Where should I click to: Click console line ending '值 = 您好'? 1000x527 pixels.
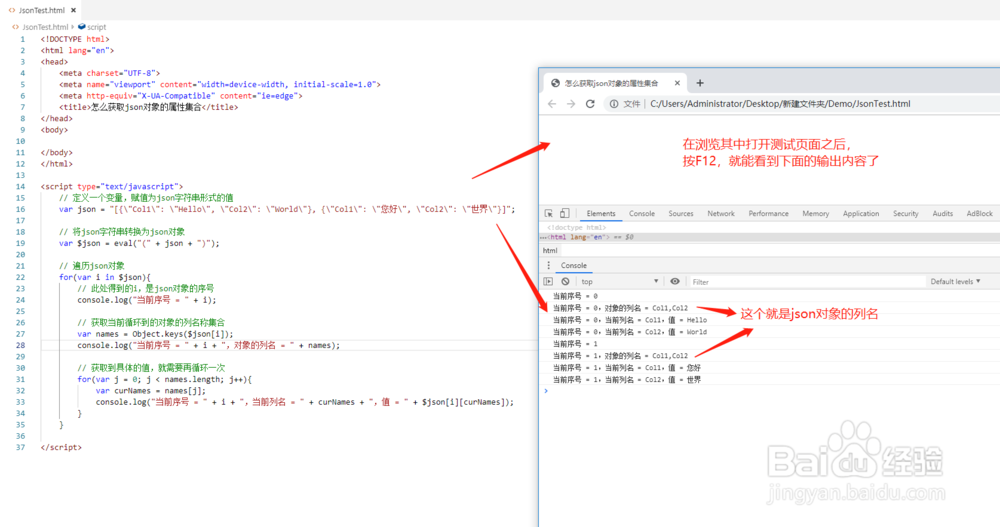[x=626, y=368]
